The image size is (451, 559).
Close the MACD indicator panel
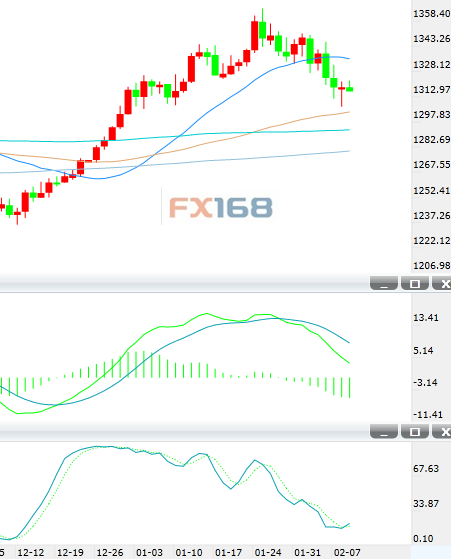[x=442, y=283]
